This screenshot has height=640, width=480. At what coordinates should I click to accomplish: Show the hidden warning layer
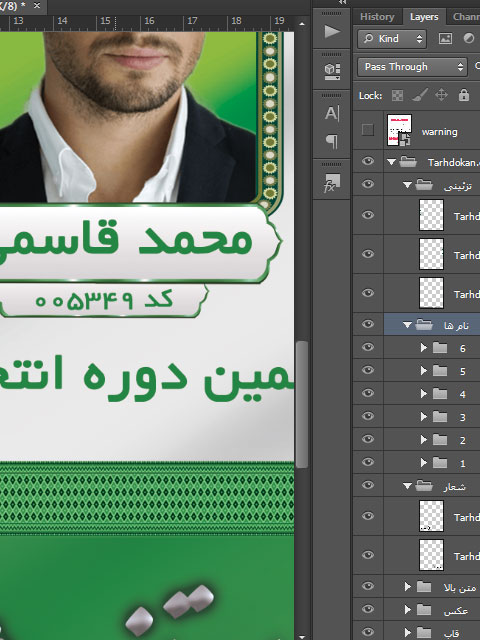368,130
